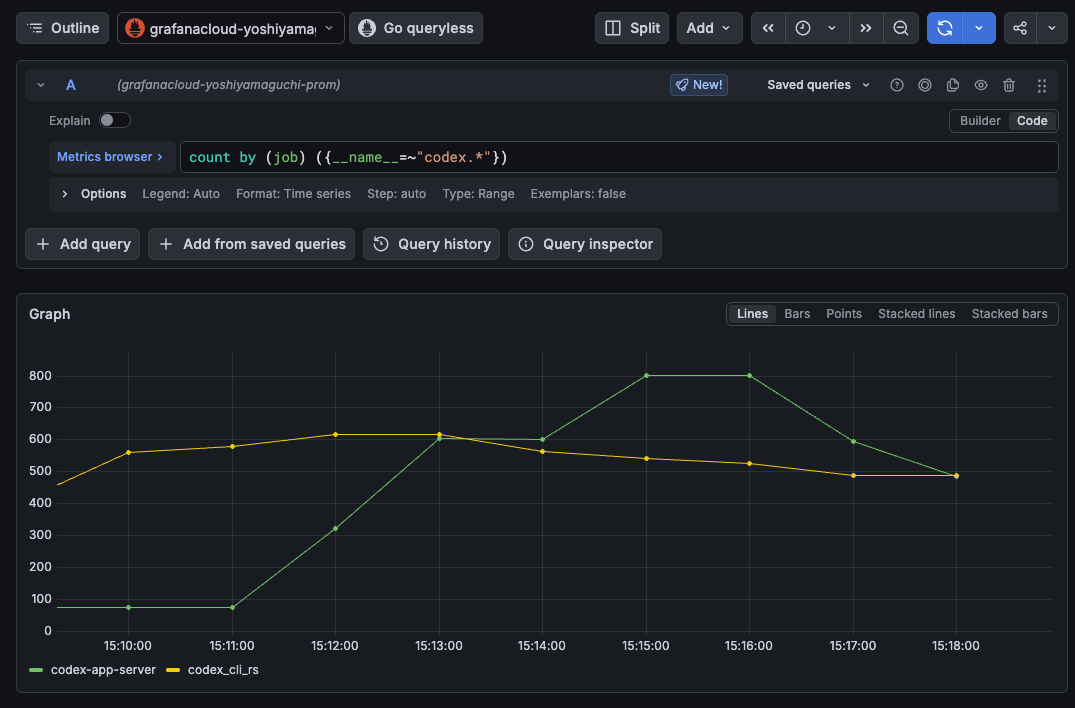Split the Explore pane
This screenshot has height=708, width=1075.
pyautogui.click(x=631, y=28)
